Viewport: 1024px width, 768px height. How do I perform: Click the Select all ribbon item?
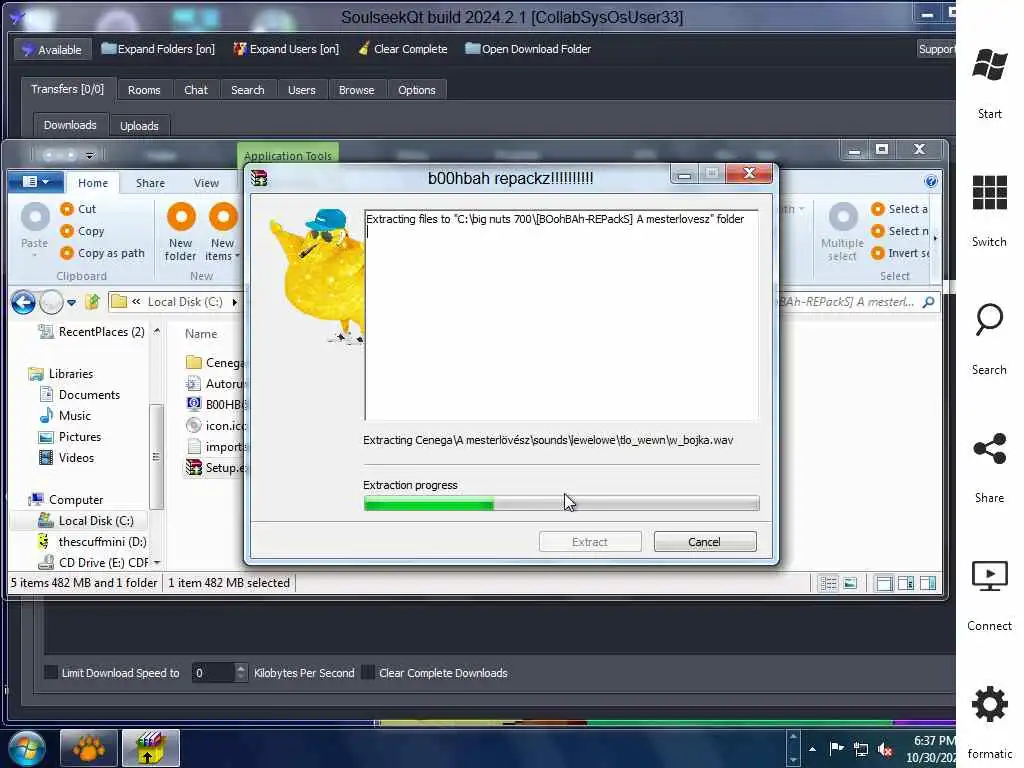click(900, 209)
